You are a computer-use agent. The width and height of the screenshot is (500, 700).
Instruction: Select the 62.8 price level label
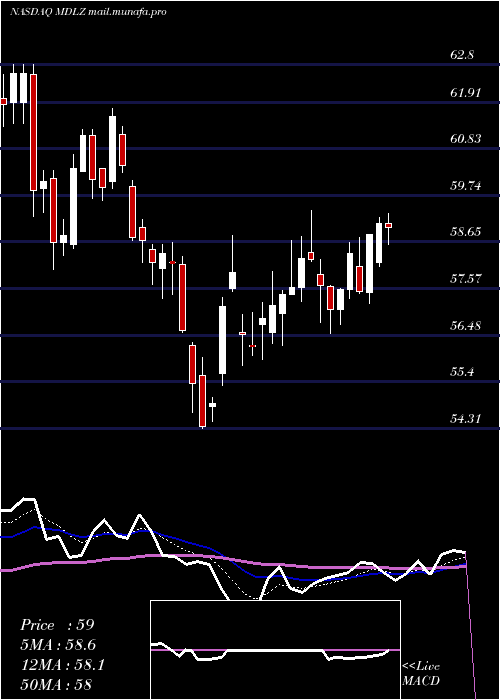462,55
